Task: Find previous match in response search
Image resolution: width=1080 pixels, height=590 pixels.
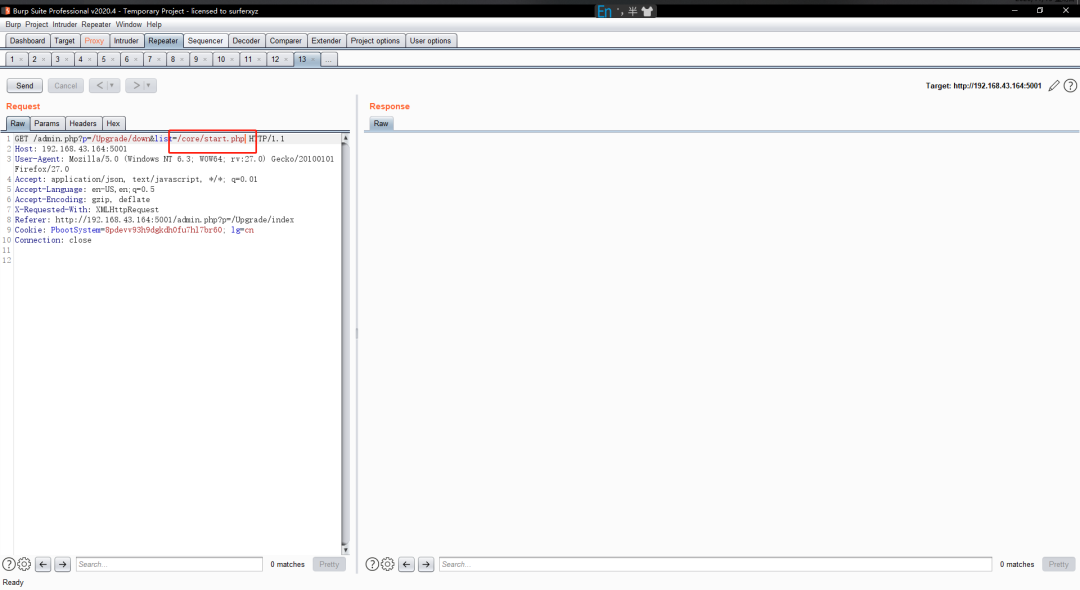Action: tap(406, 564)
